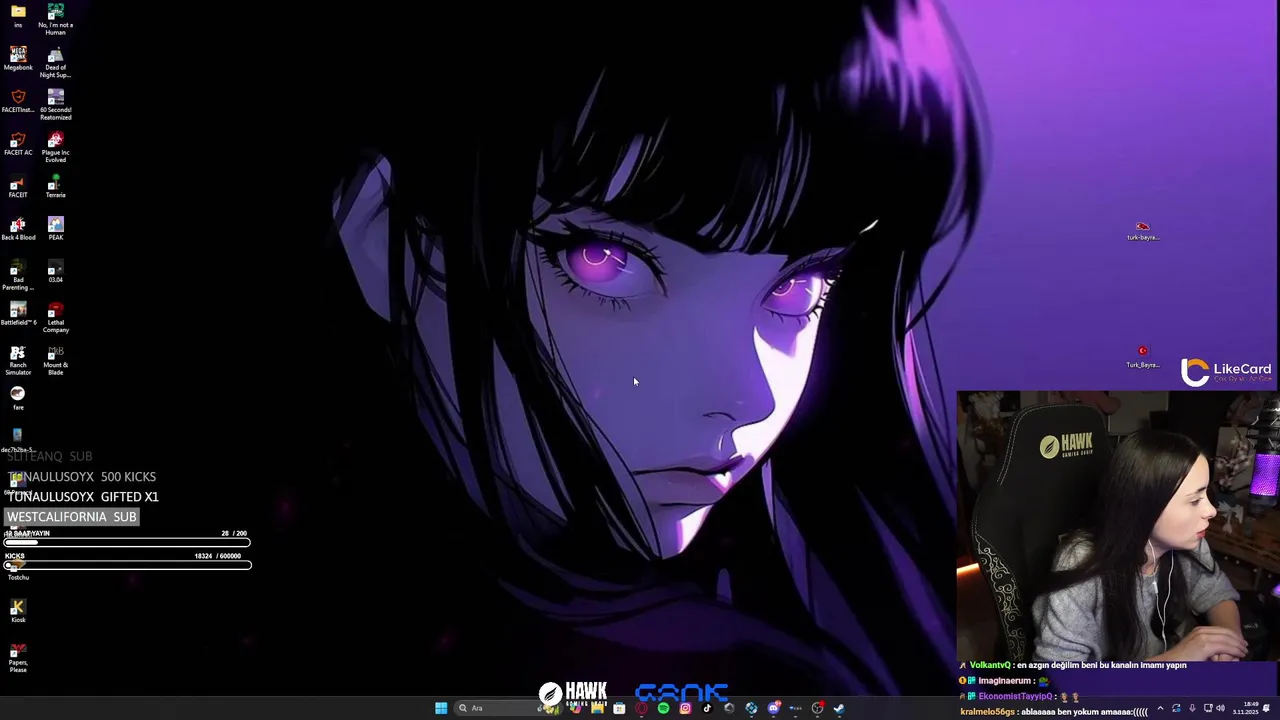Open FACEIT AC desktop icon

click(x=18, y=143)
